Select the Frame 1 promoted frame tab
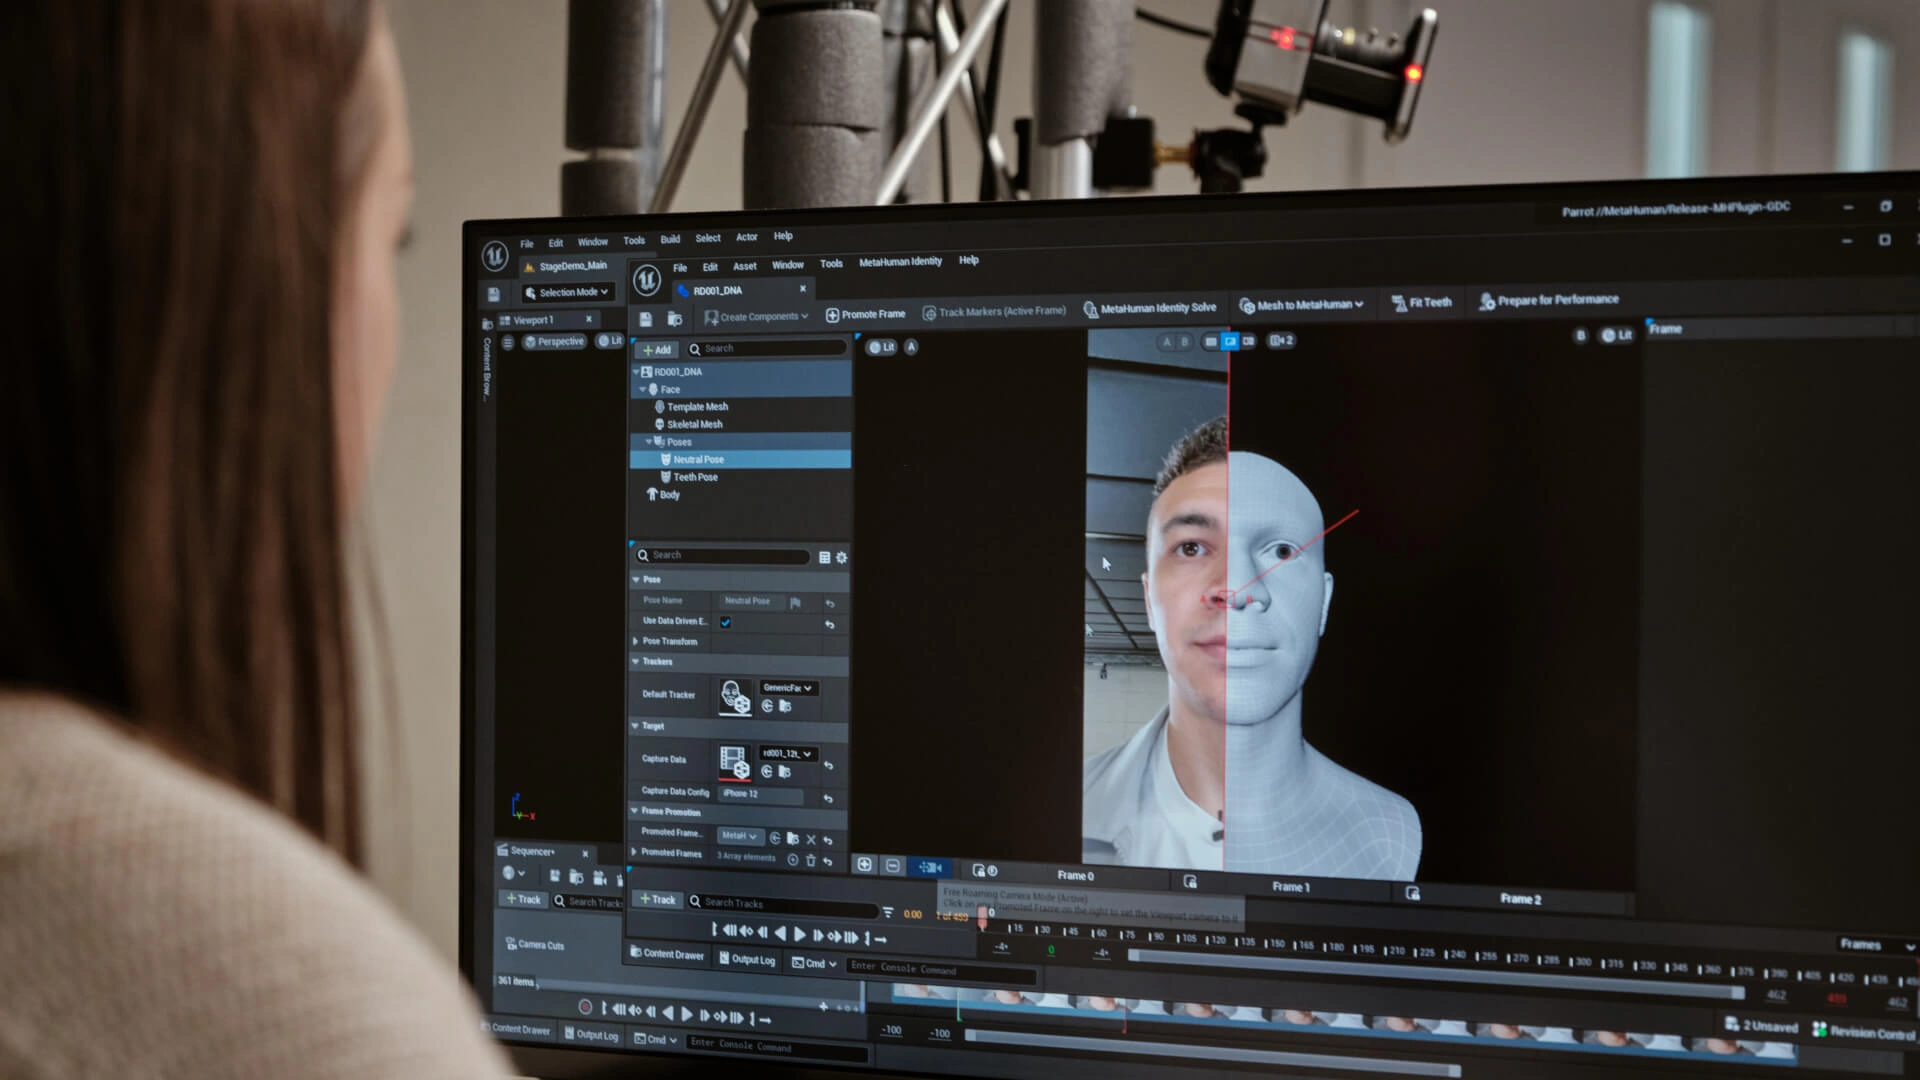 1290,886
